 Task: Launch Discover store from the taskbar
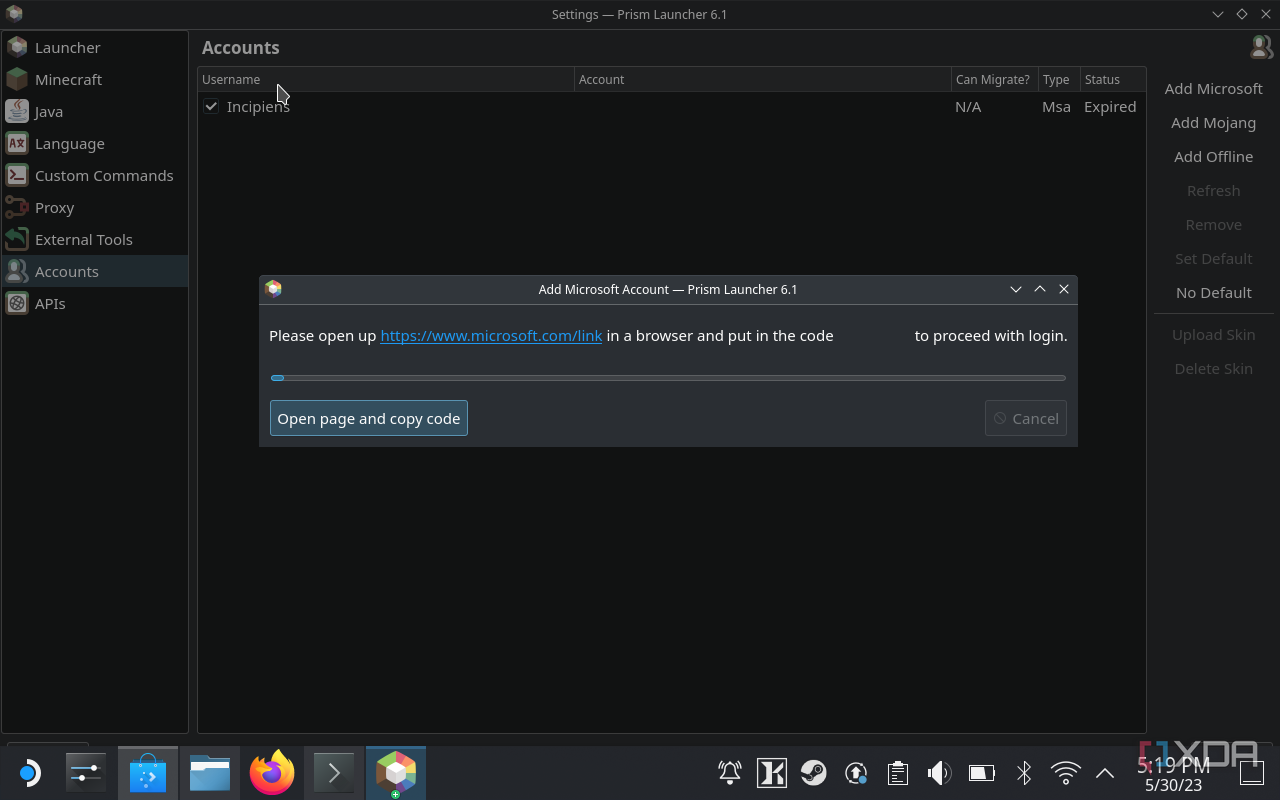pyautogui.click(x=148, y=773)
